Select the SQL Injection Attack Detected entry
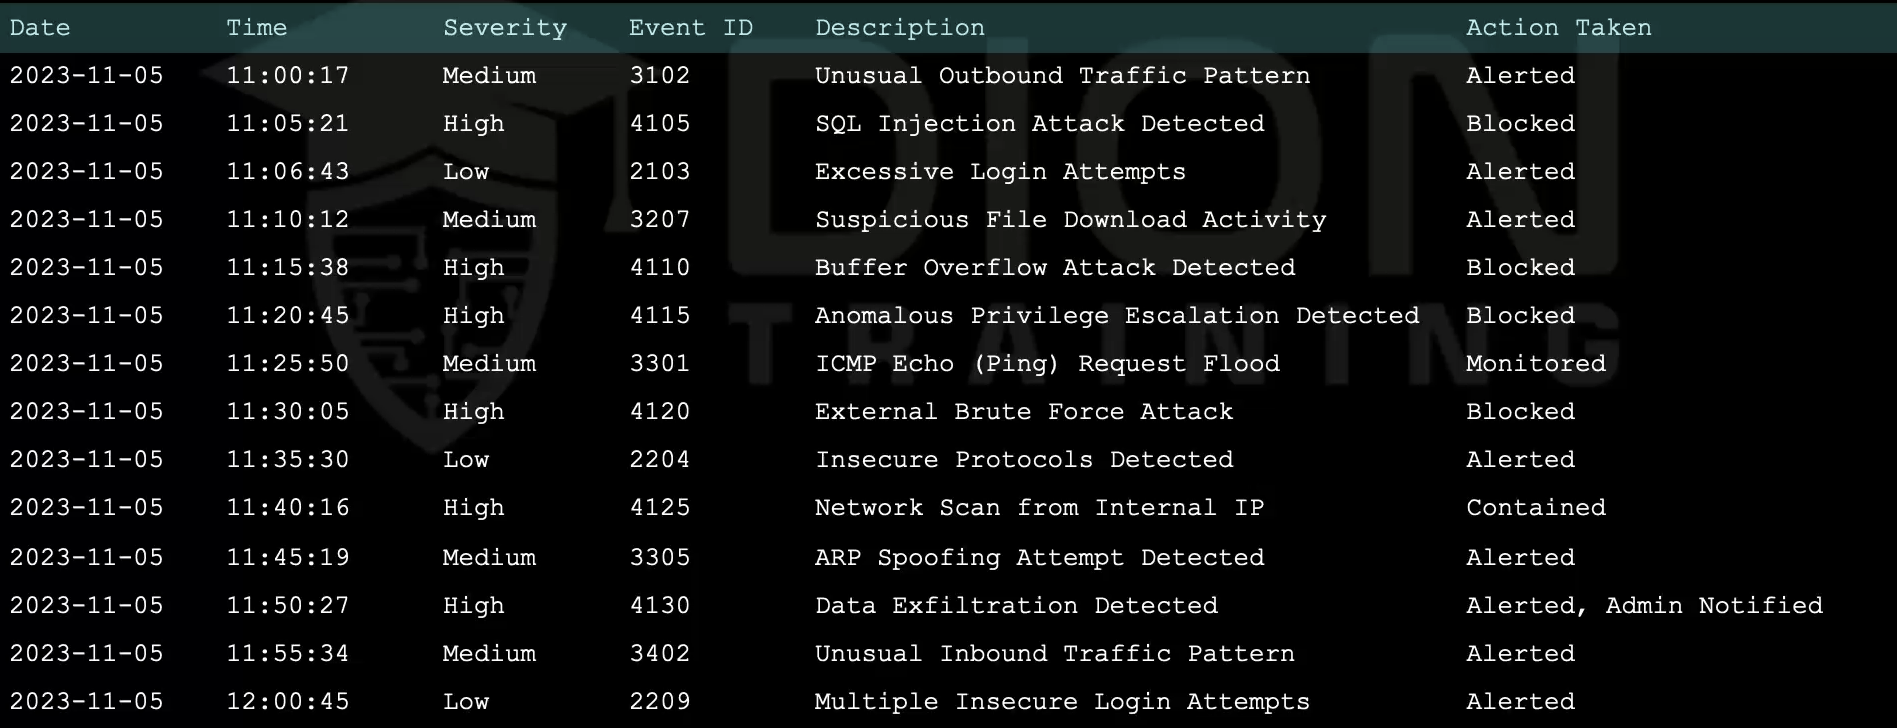Image resolution: width=1897 pixels, height=728 pixels. 1039,124
